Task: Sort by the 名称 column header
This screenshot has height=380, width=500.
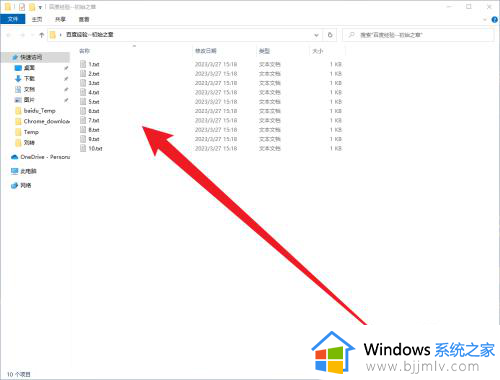Action: tap(84, 51)
